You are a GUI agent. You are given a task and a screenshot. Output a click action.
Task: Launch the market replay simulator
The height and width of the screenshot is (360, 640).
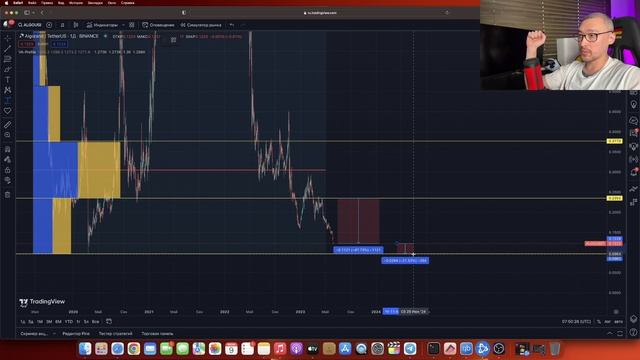coord(201,25)
